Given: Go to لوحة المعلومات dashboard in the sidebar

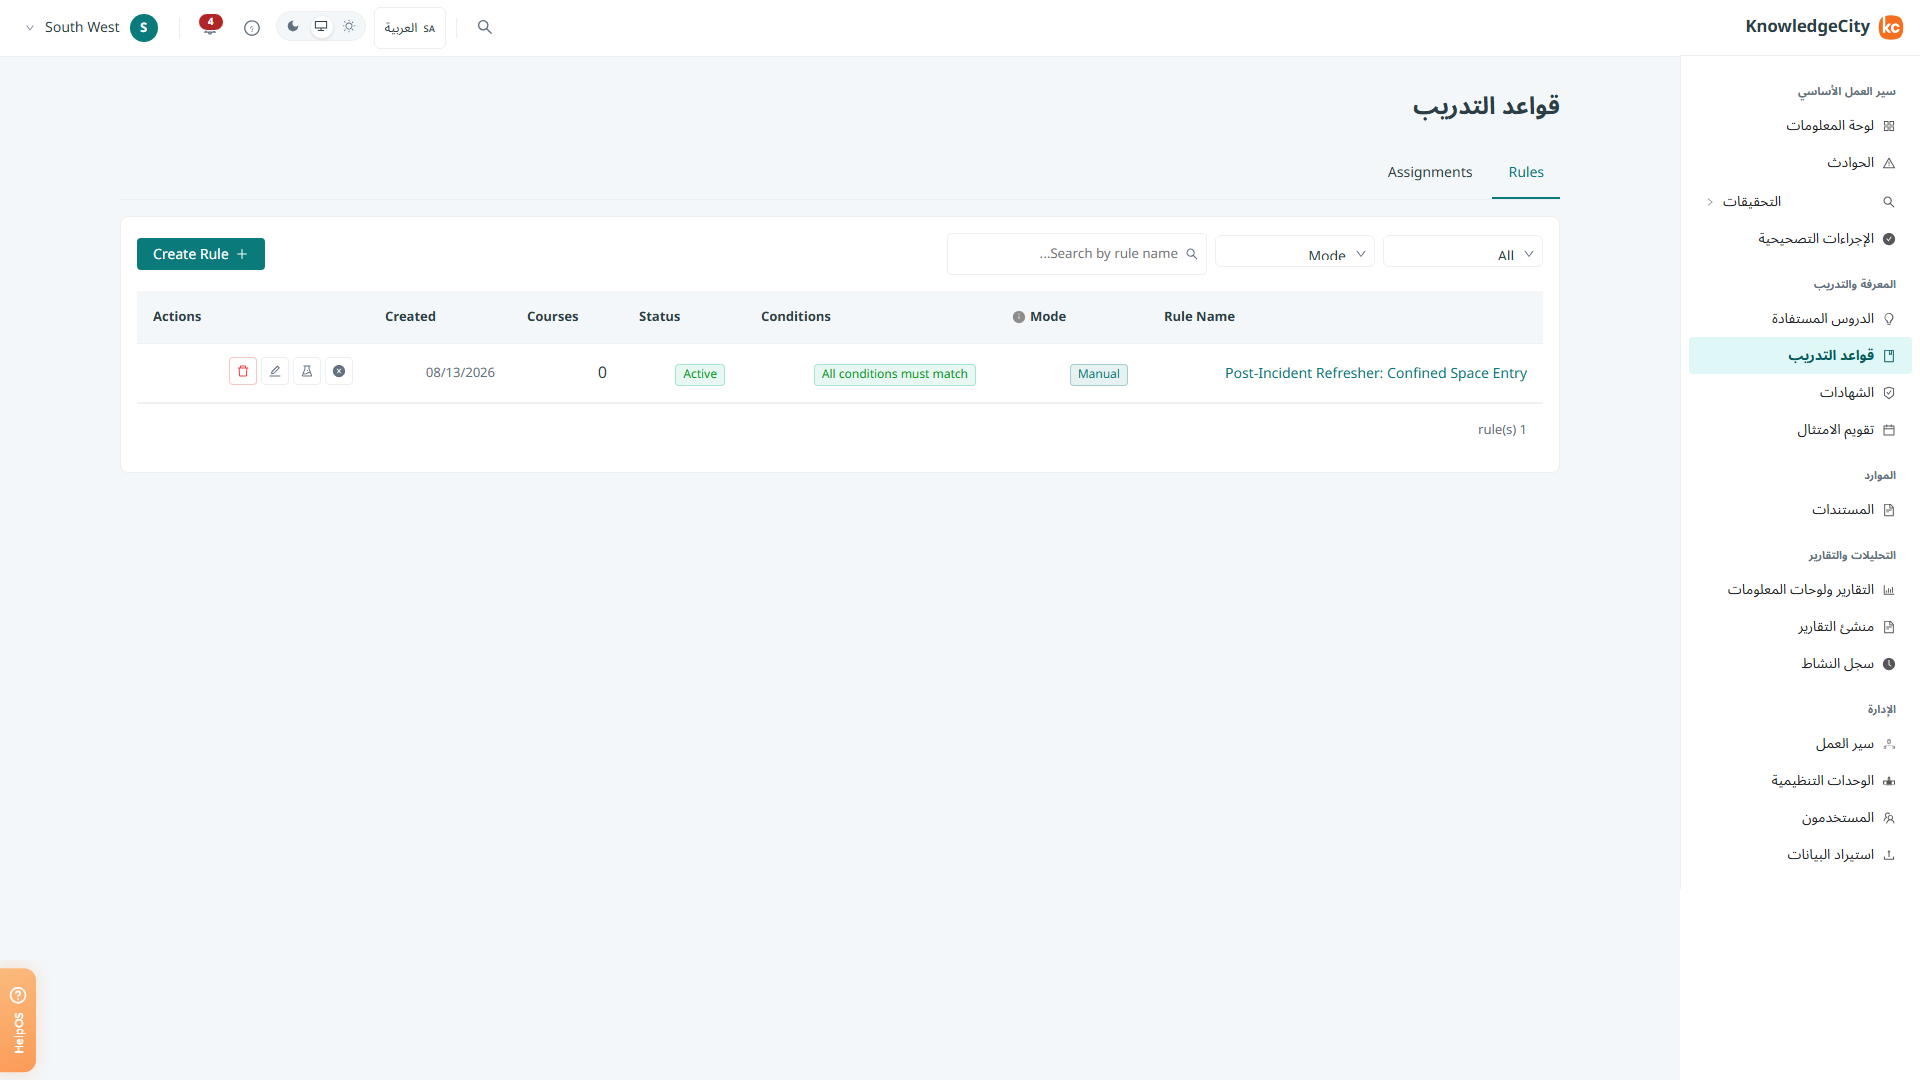Looking at the screenshot, I should [1800, 126].
